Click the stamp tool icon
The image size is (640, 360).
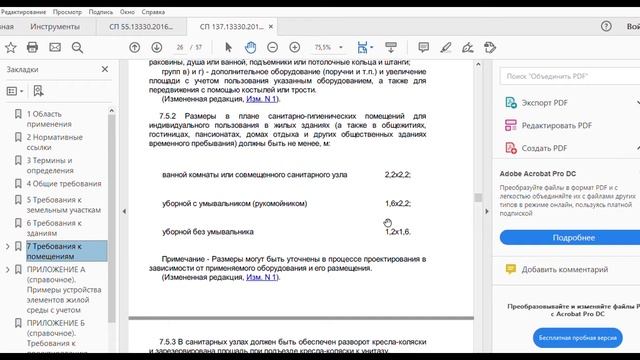point(490,48)
